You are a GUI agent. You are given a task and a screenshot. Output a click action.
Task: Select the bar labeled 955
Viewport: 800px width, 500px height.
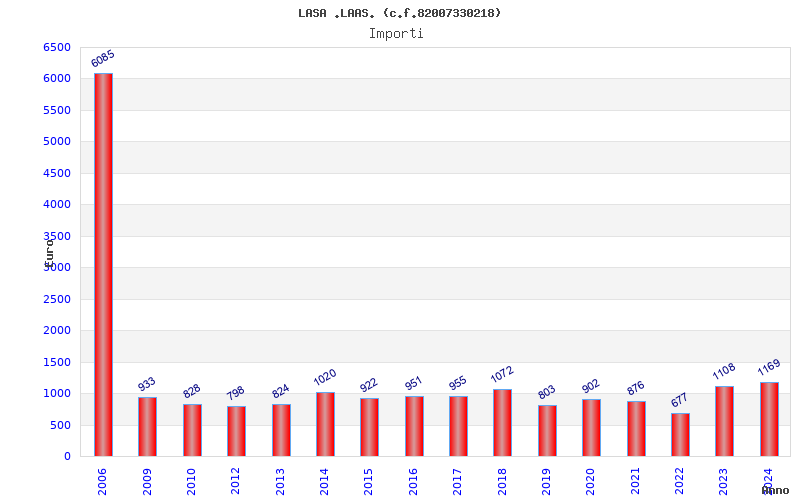(458, 426)
